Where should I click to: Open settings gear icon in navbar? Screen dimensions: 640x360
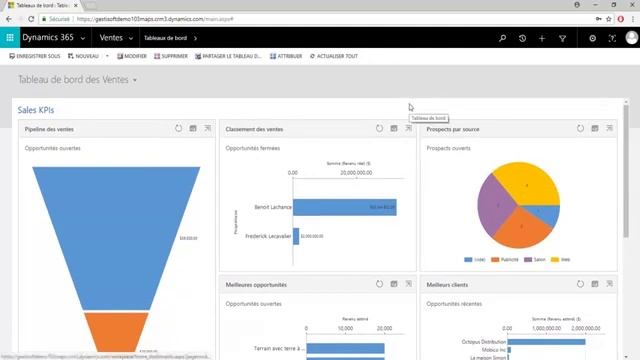click(x=592, y=38)
